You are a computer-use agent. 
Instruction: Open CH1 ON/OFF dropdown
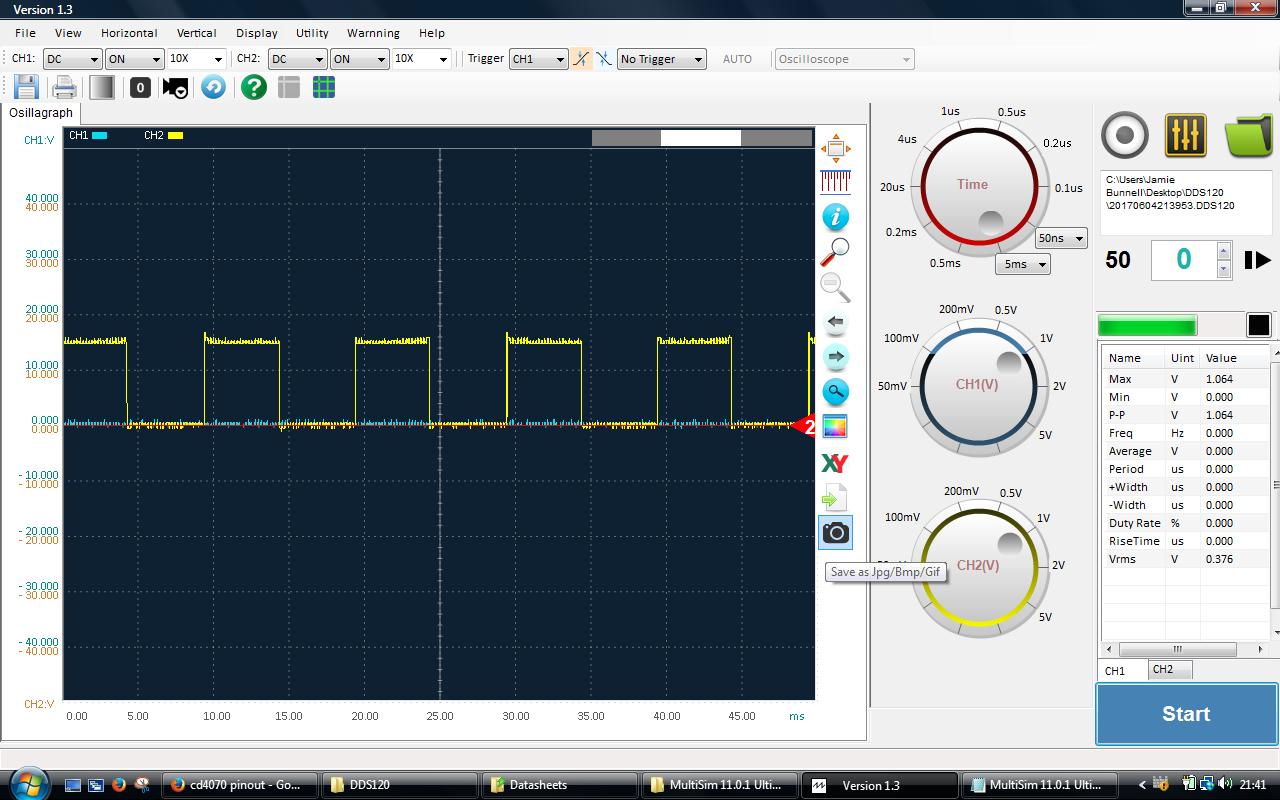click(134, 59)
